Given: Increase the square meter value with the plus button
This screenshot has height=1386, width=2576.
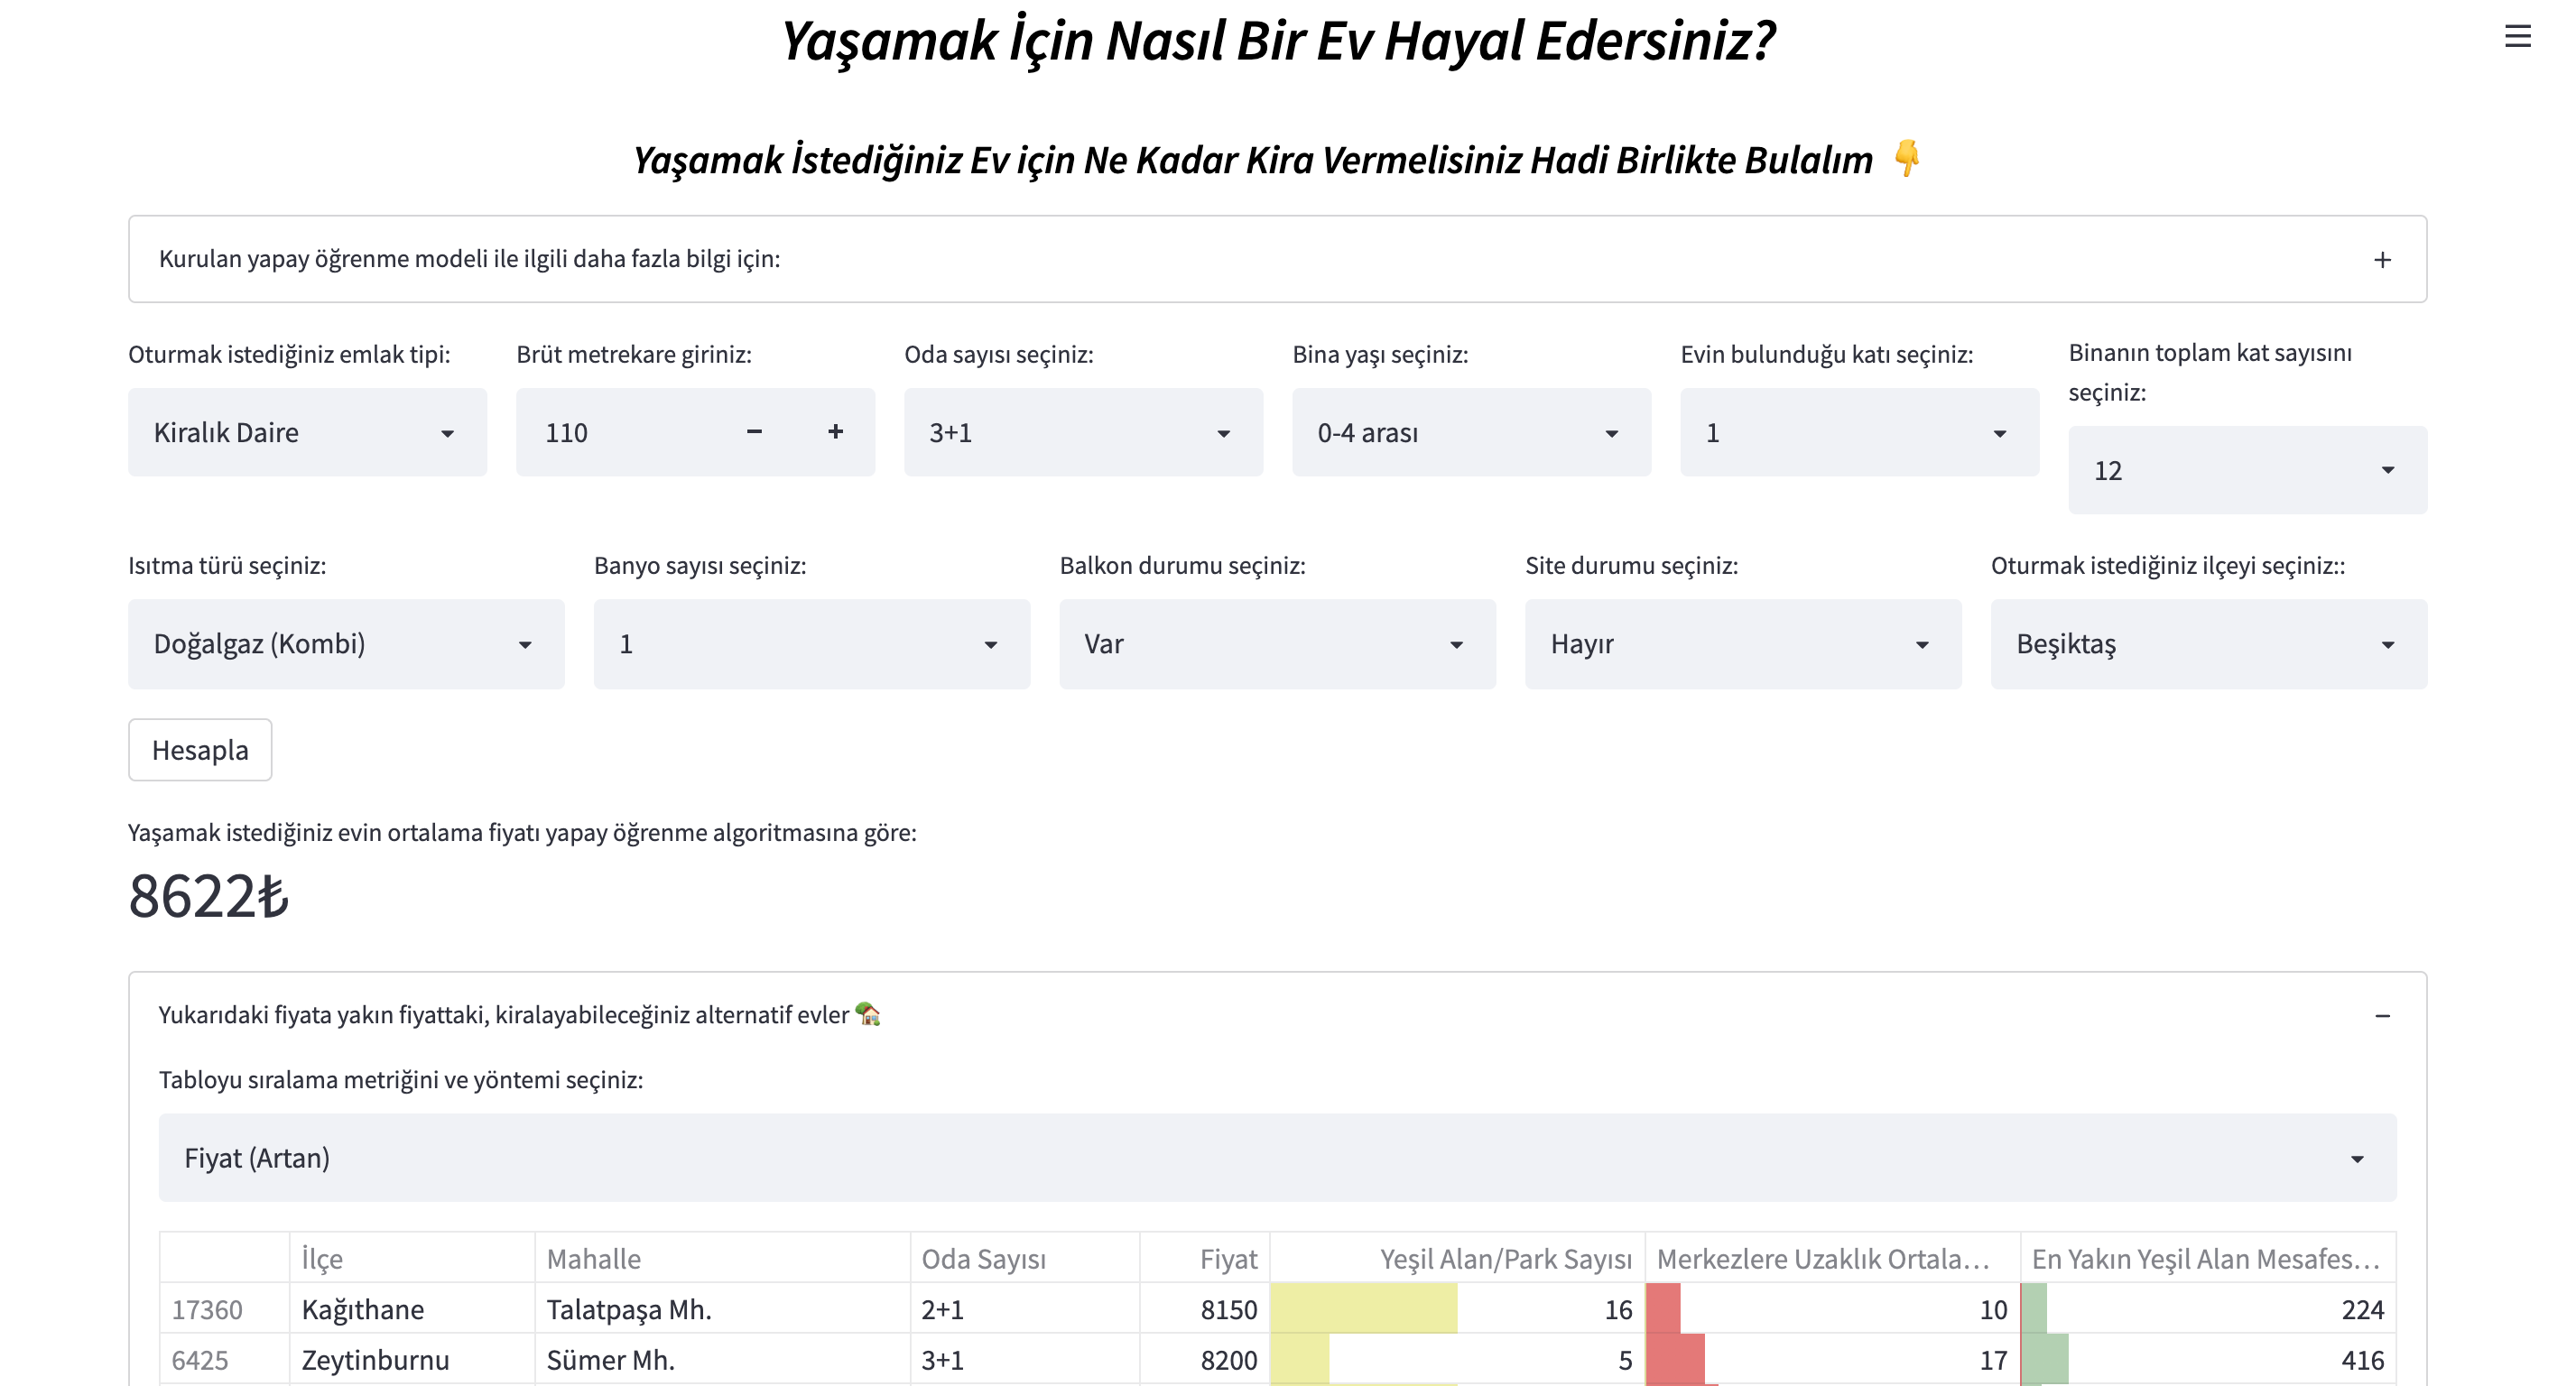Looking at the screenshot, I should pos(835,432).
